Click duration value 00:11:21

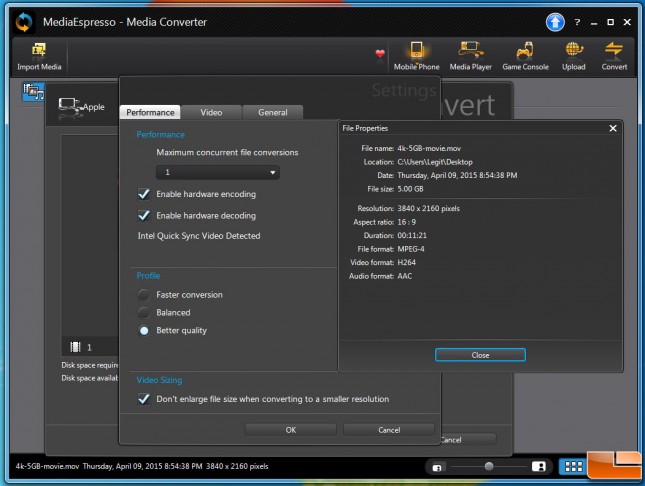[x=412, y=235]
